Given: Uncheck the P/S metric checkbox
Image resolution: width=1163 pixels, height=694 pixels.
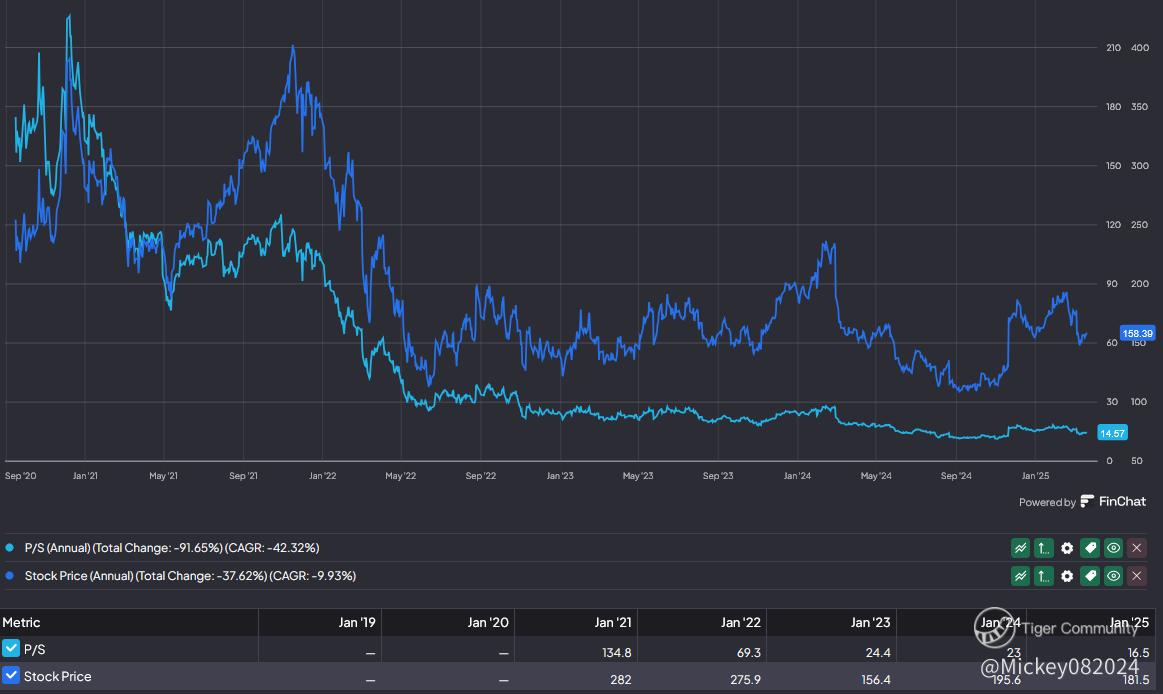Looking at the screenshot, I should coord(11,649).
